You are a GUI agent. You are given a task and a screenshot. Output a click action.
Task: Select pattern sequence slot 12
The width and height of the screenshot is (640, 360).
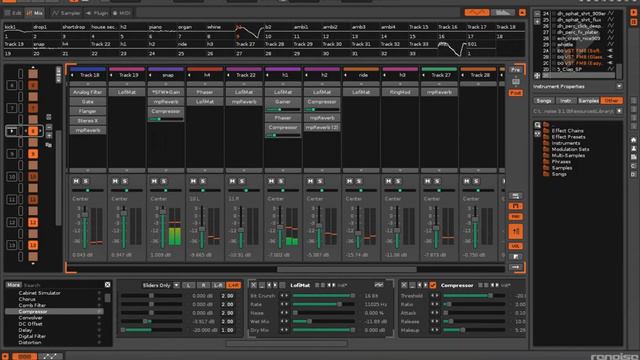point(33,222)
